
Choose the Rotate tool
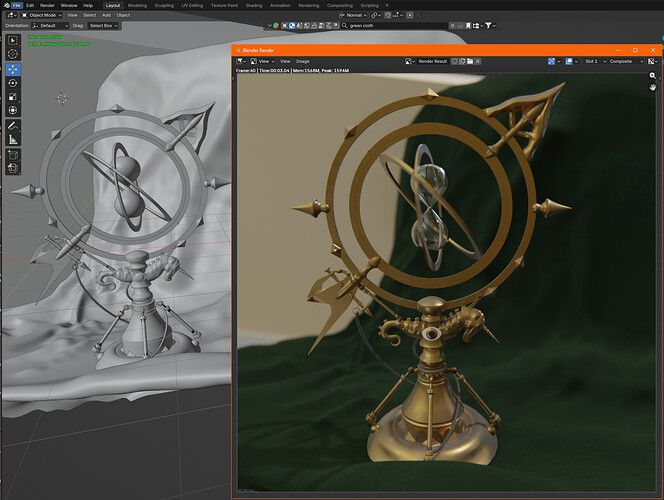pyautogui.click(x=13, y=83)
